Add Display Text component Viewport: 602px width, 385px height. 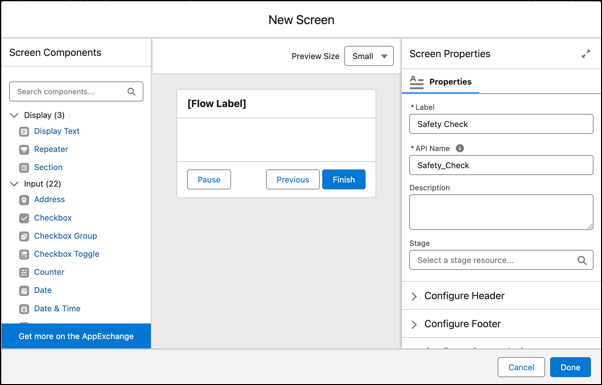click(56, 131)
